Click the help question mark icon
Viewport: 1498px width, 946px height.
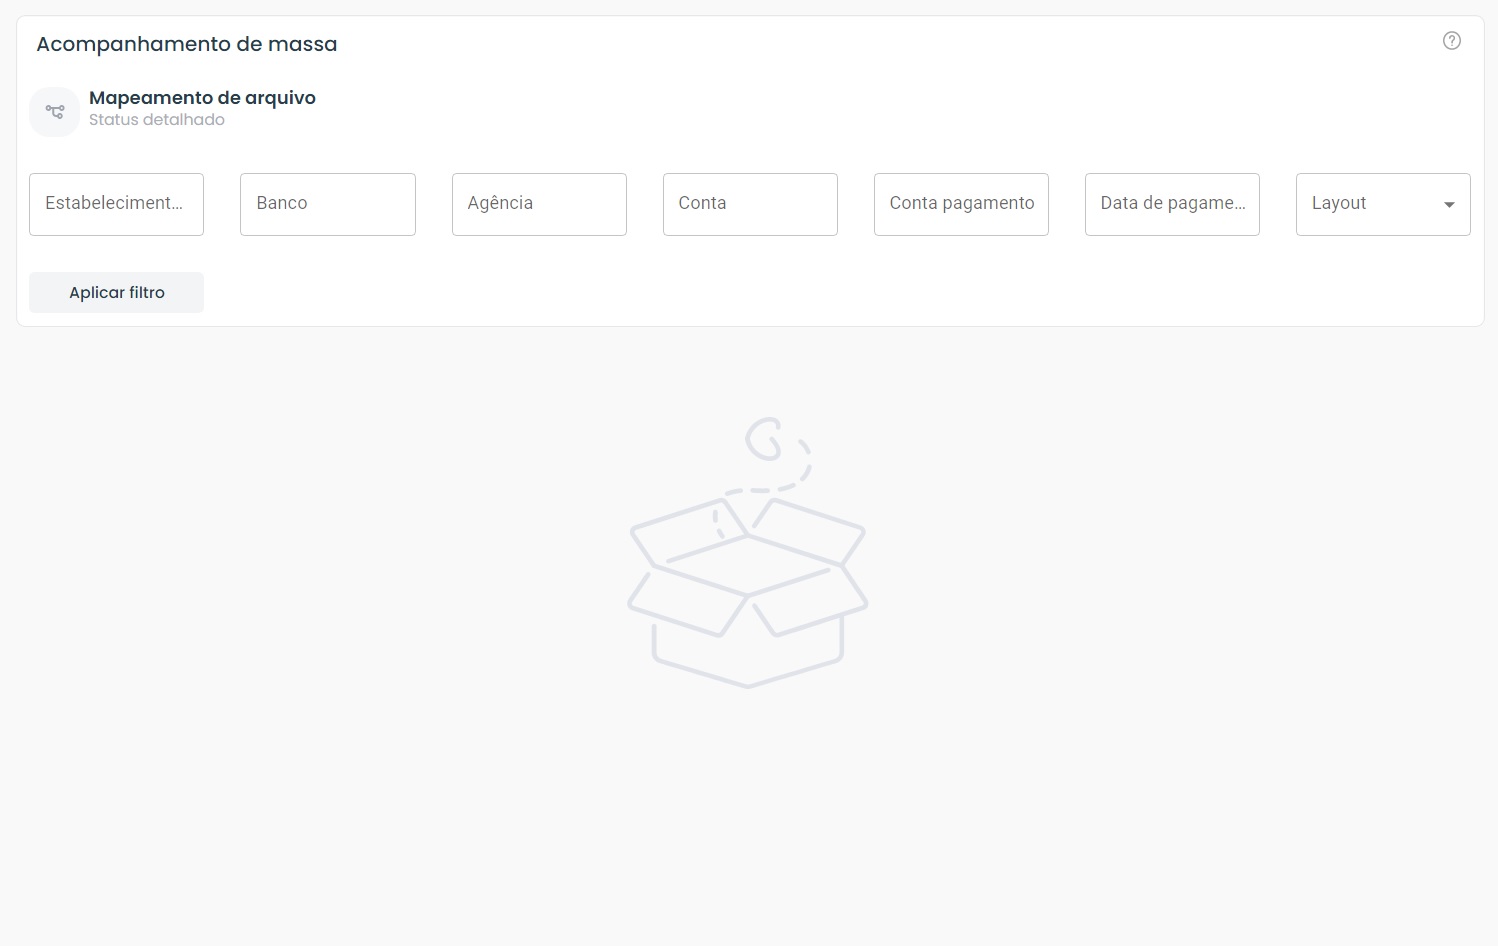point(1451,41)
